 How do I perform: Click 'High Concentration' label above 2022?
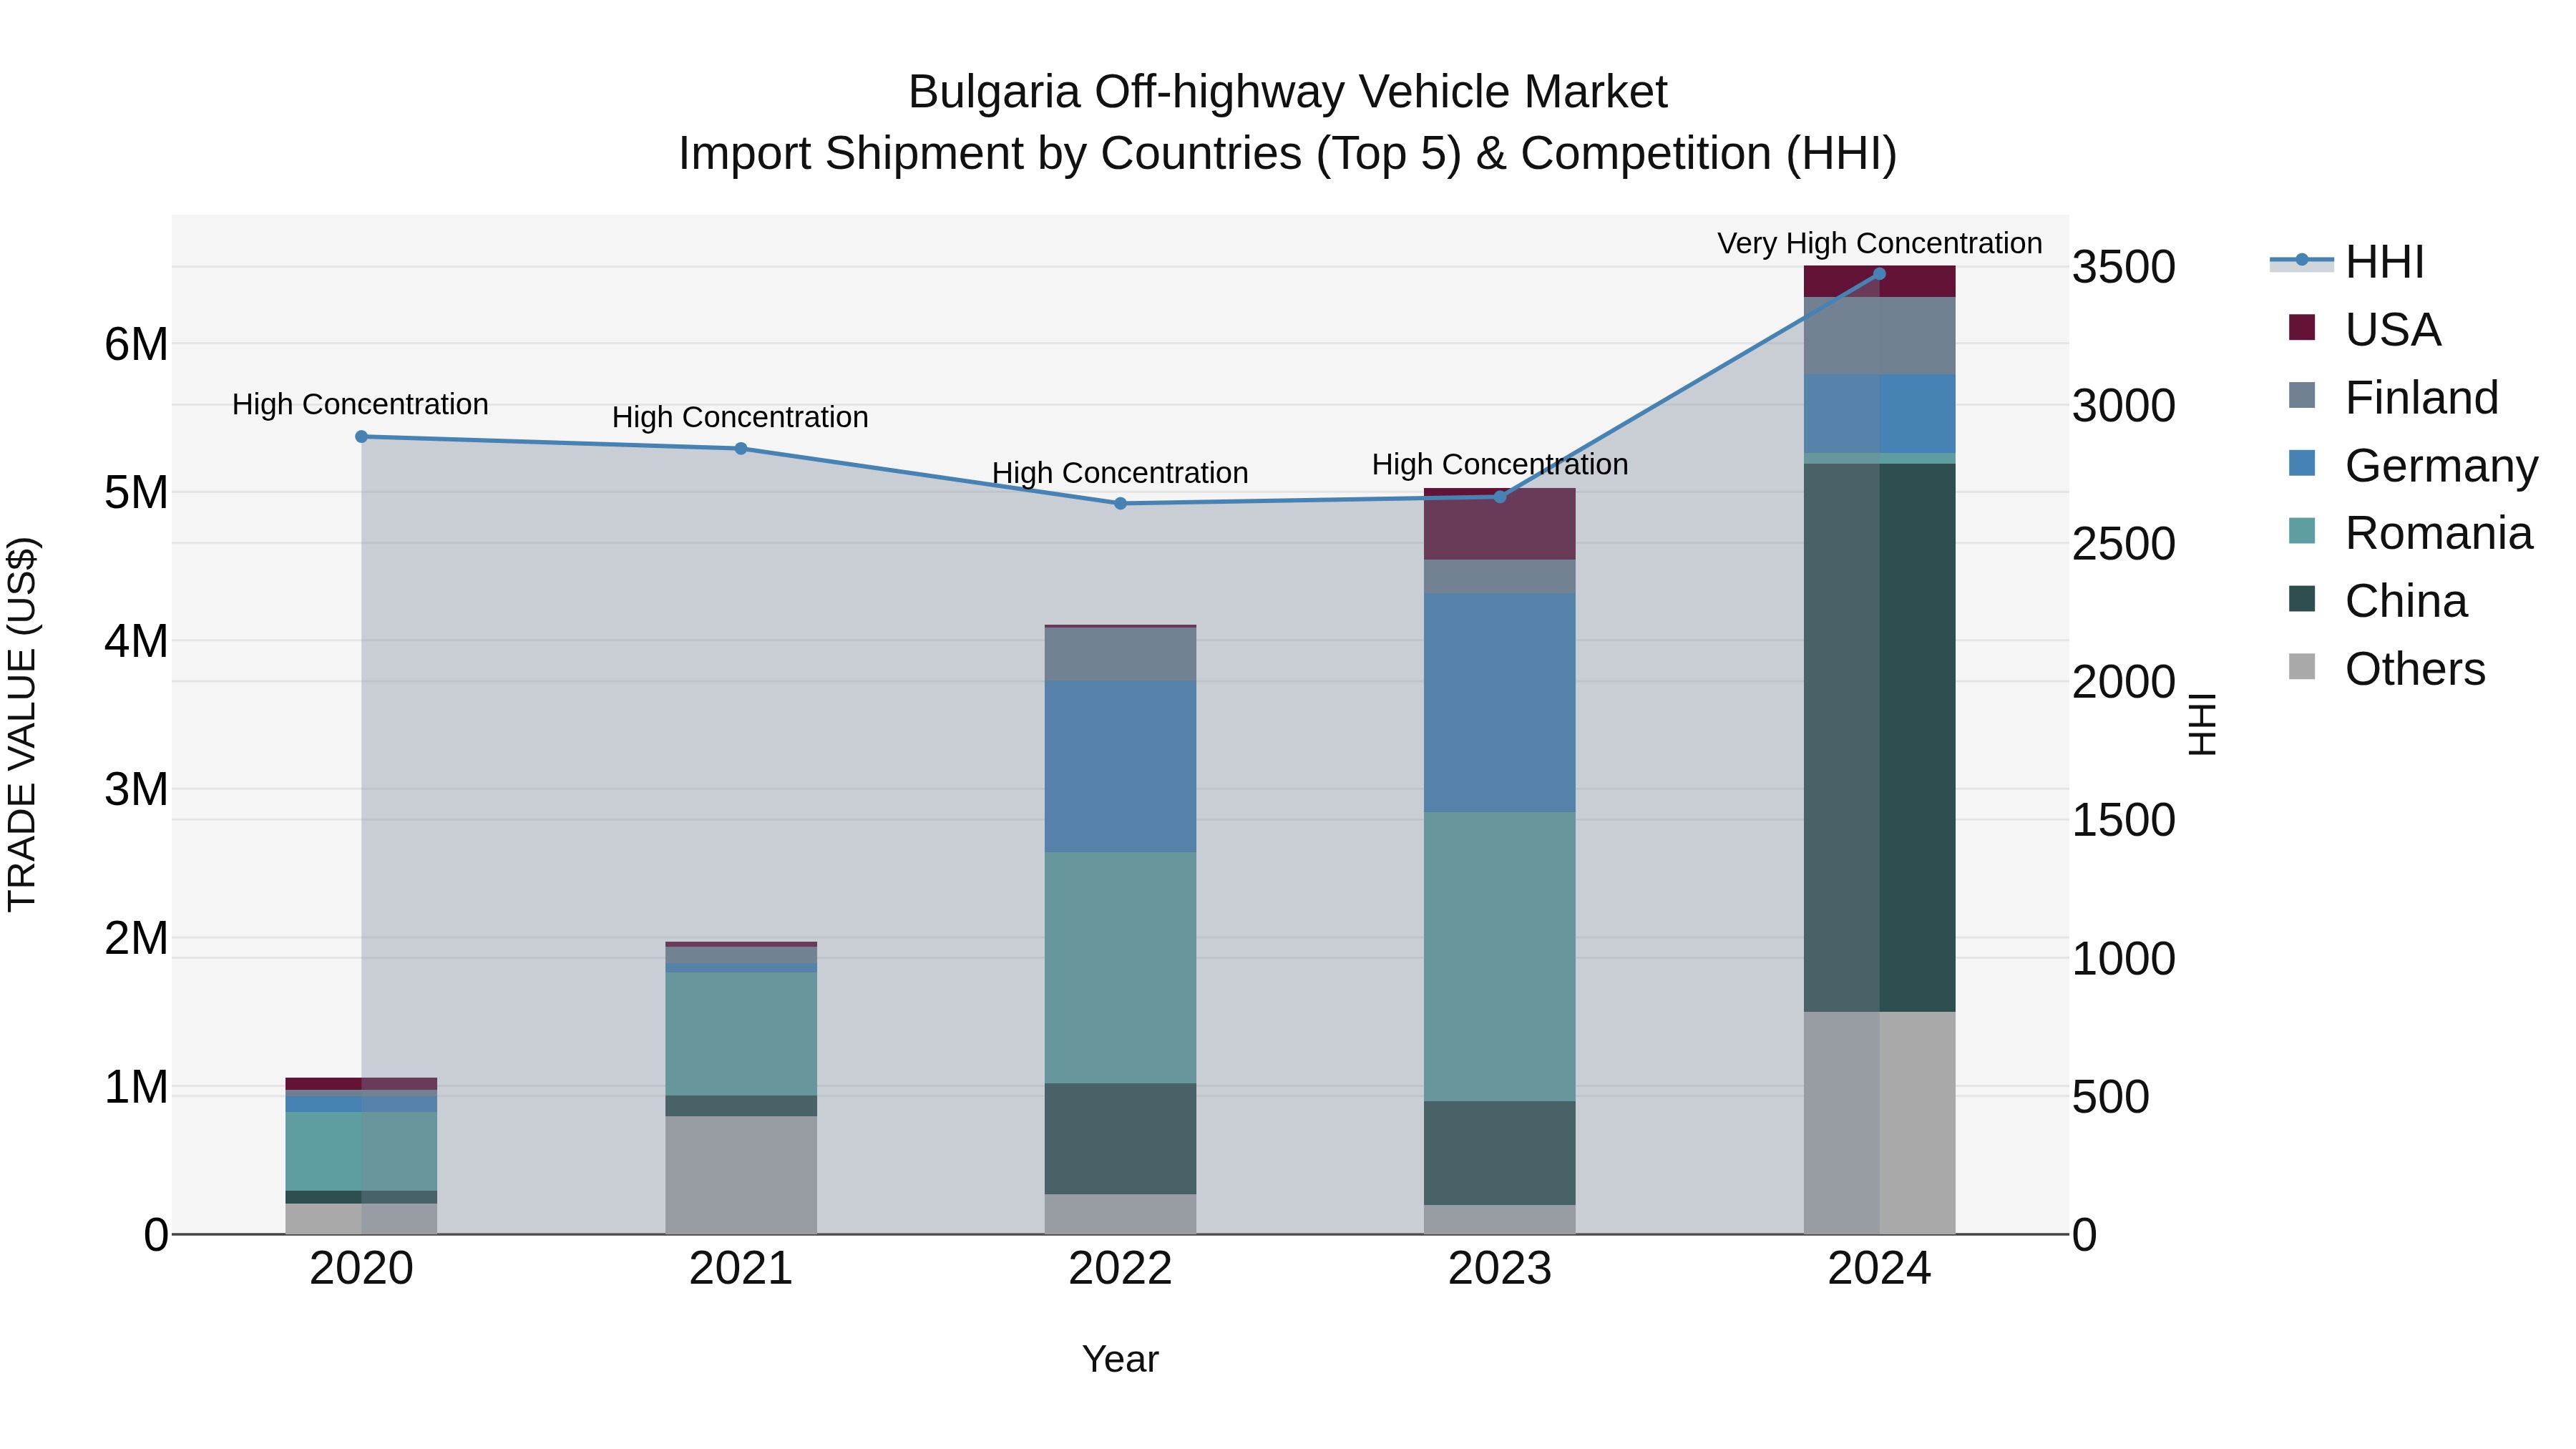click(x=1120, y=473)
